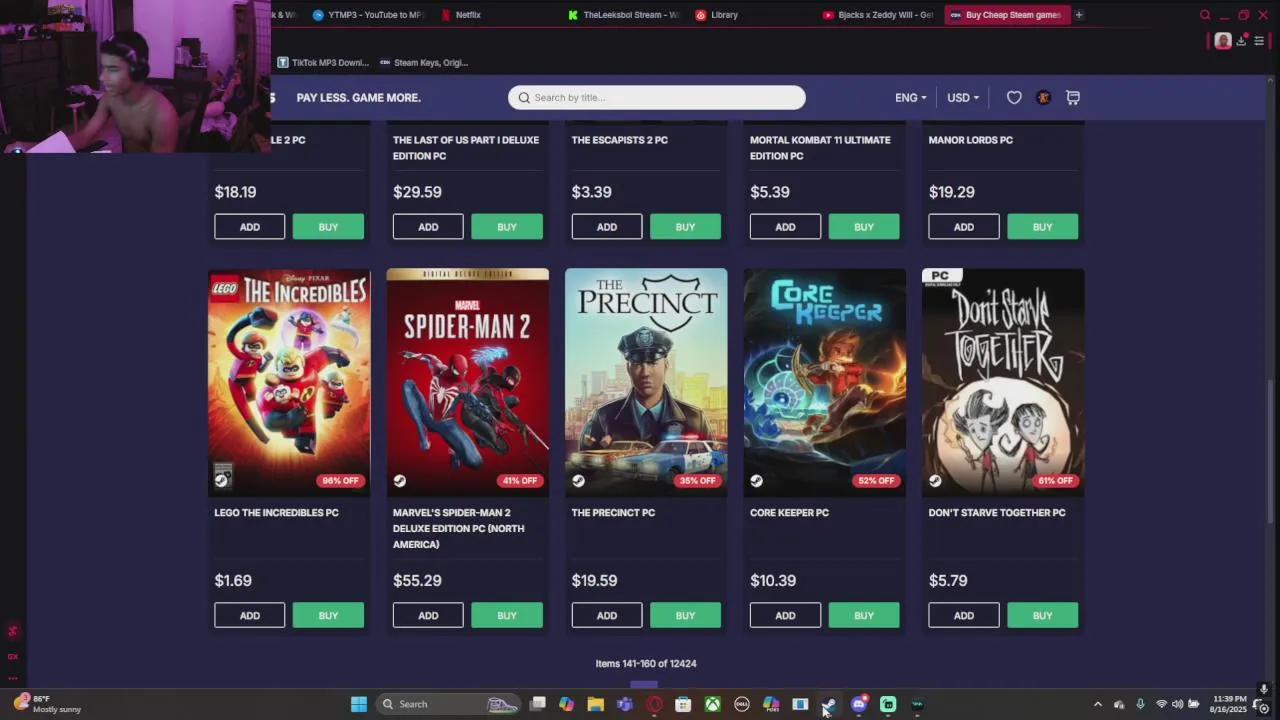Viewport: 1280px width, 720px height.
Task: Open Dell app from taskbar
Action: [x=742, y=704]
